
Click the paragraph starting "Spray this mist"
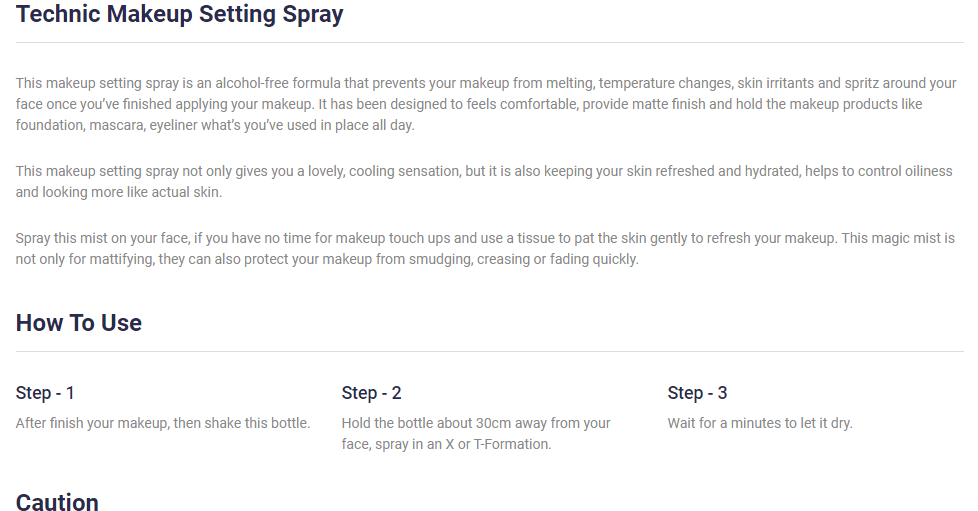point(484,249)
